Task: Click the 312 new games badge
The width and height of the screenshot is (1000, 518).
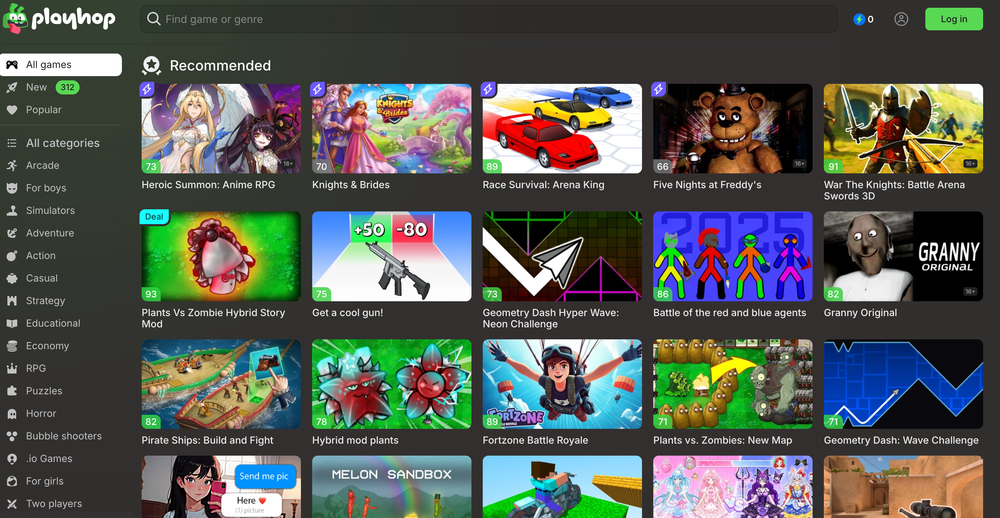Action: [x=68, y=87]
